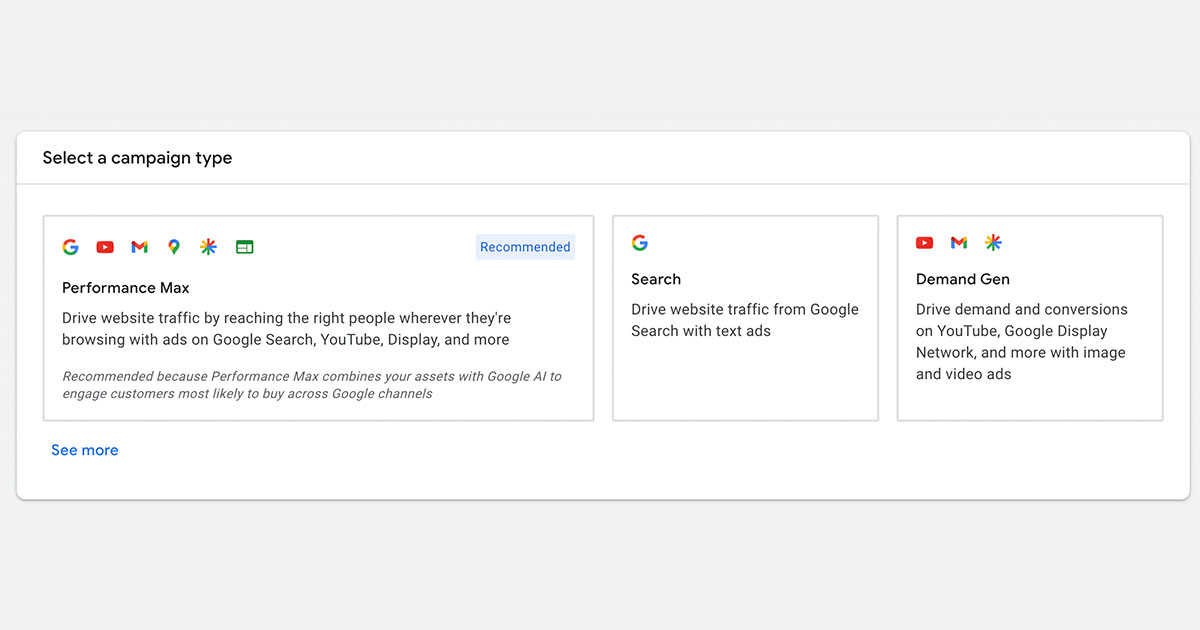Click the 'Select a campaign type' heading
Screen dimensions: 1200x630
tap(137, 158)
